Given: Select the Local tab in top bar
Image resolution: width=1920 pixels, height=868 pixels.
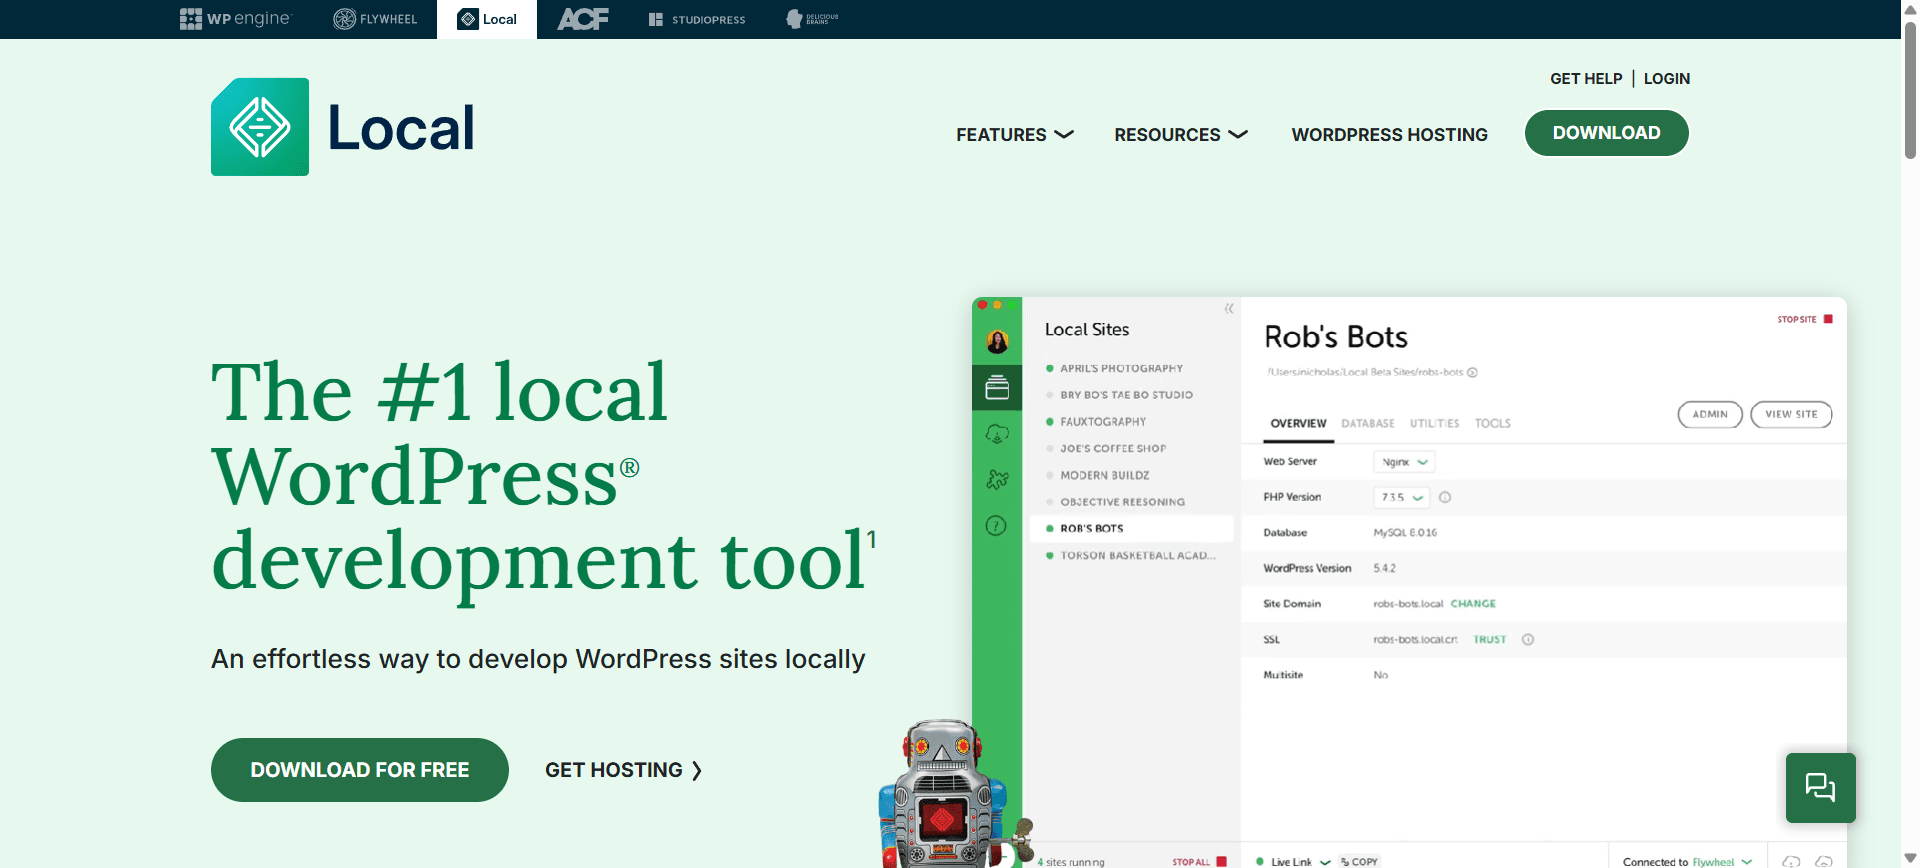Looking at the screenshot, I should (487, 19).
